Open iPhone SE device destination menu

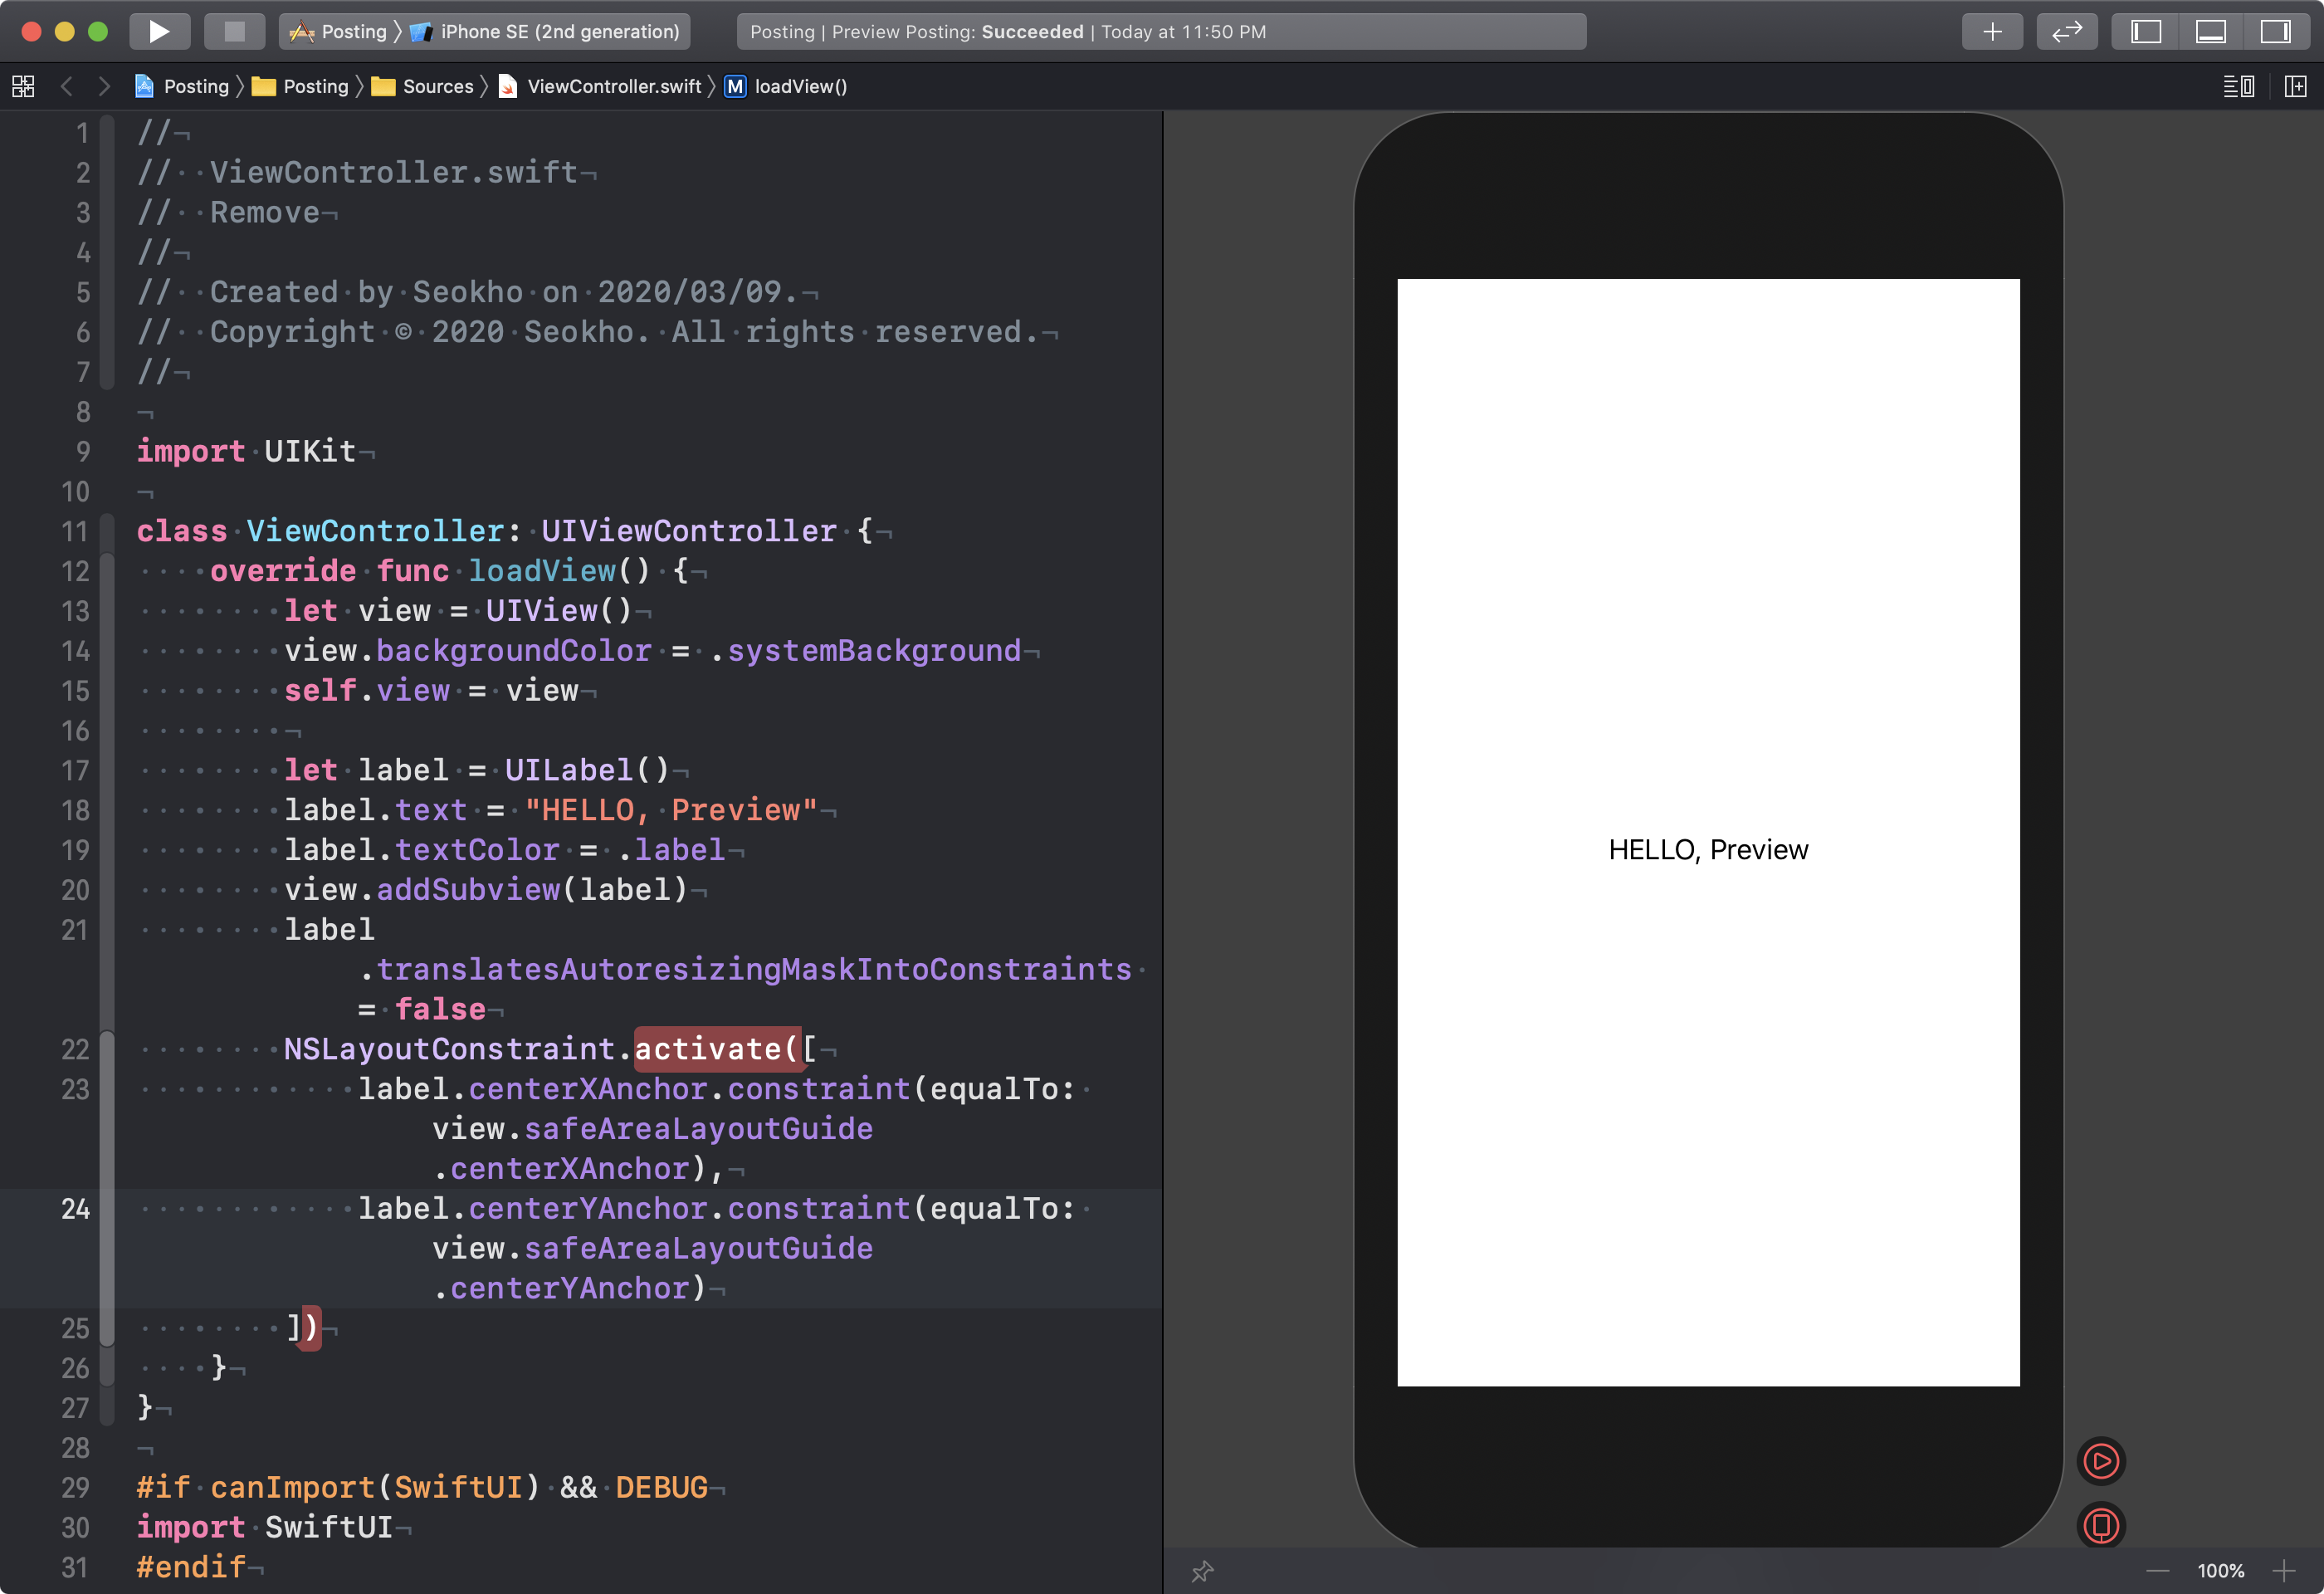point(558,31)
